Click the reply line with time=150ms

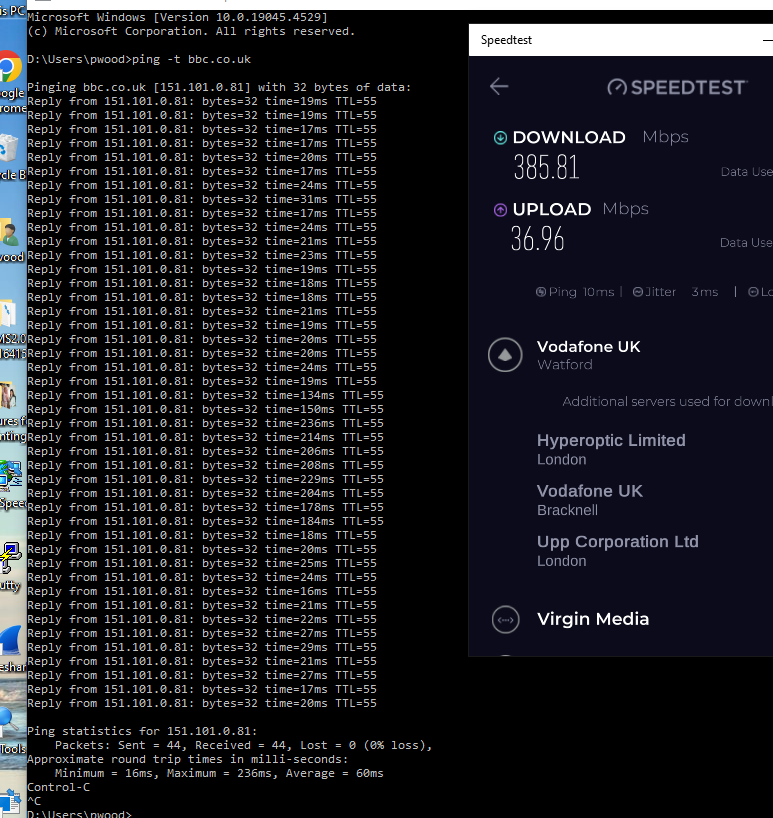205,410
